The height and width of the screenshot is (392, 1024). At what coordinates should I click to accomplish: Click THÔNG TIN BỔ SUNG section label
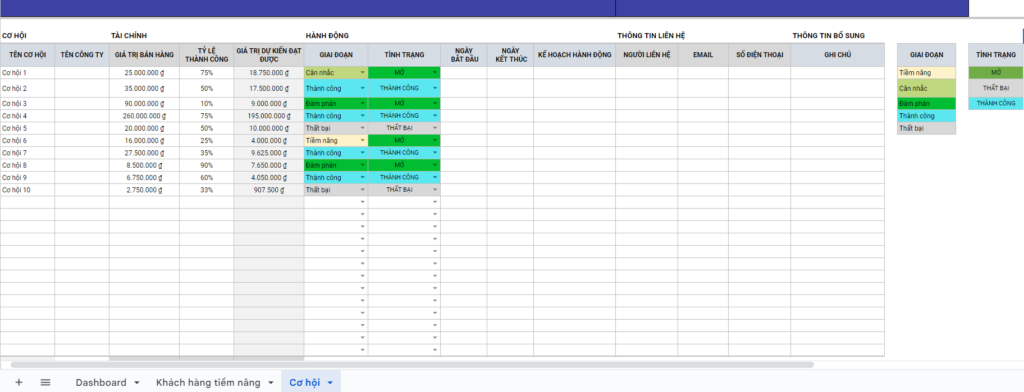[829, 35]
